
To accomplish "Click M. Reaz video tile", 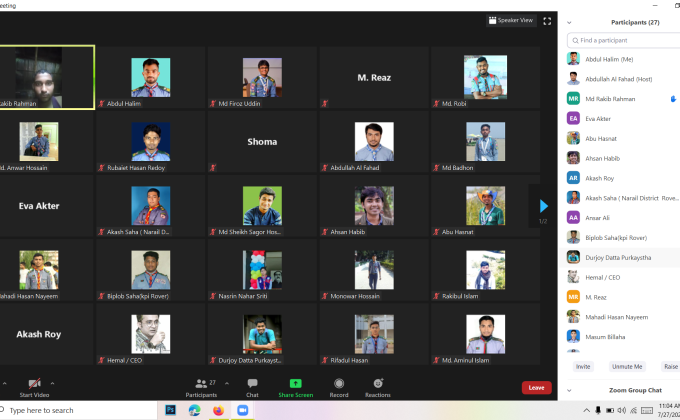I will pyautogui.click(x=374, y=77).
